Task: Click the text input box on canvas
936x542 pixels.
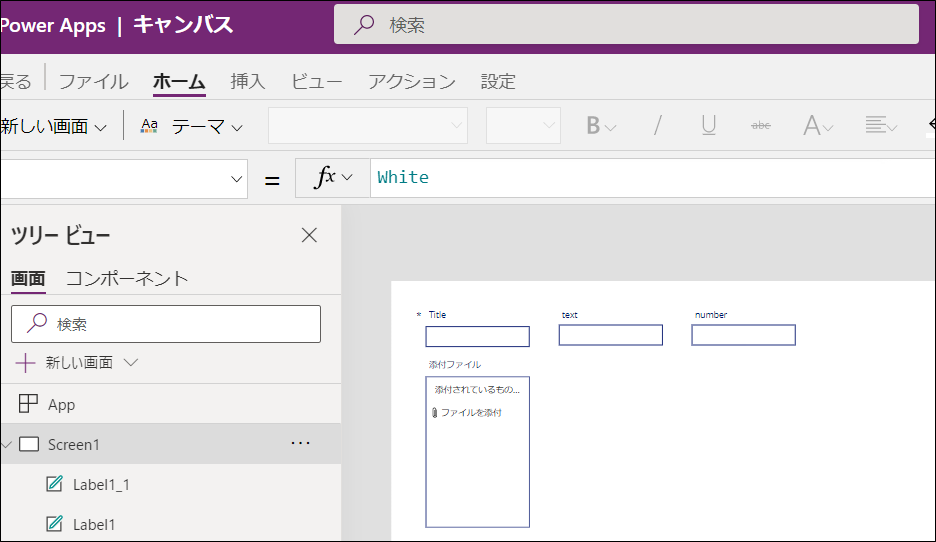Action: point(611,335)
